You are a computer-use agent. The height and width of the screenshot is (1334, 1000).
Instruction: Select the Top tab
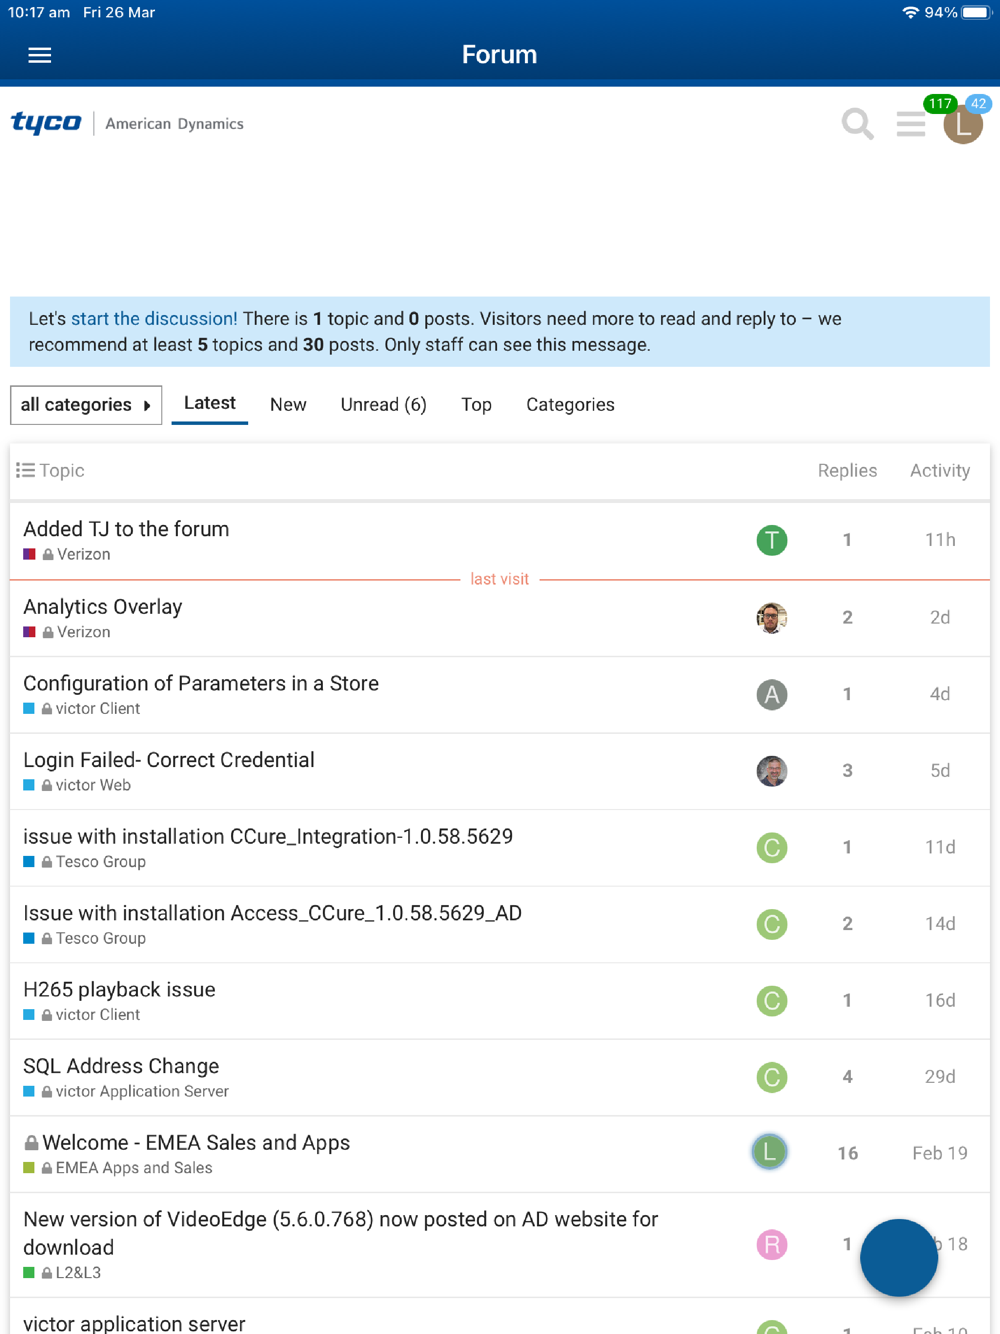(476, 405)
